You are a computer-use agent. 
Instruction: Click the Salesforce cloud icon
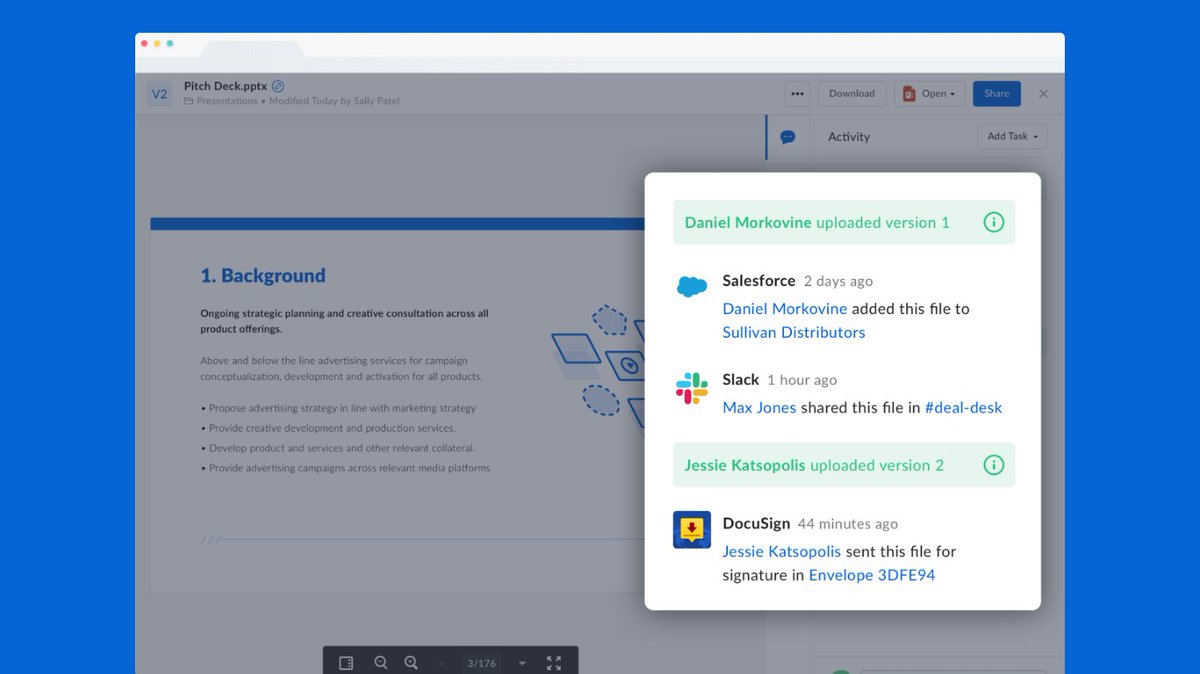point(692,287)
